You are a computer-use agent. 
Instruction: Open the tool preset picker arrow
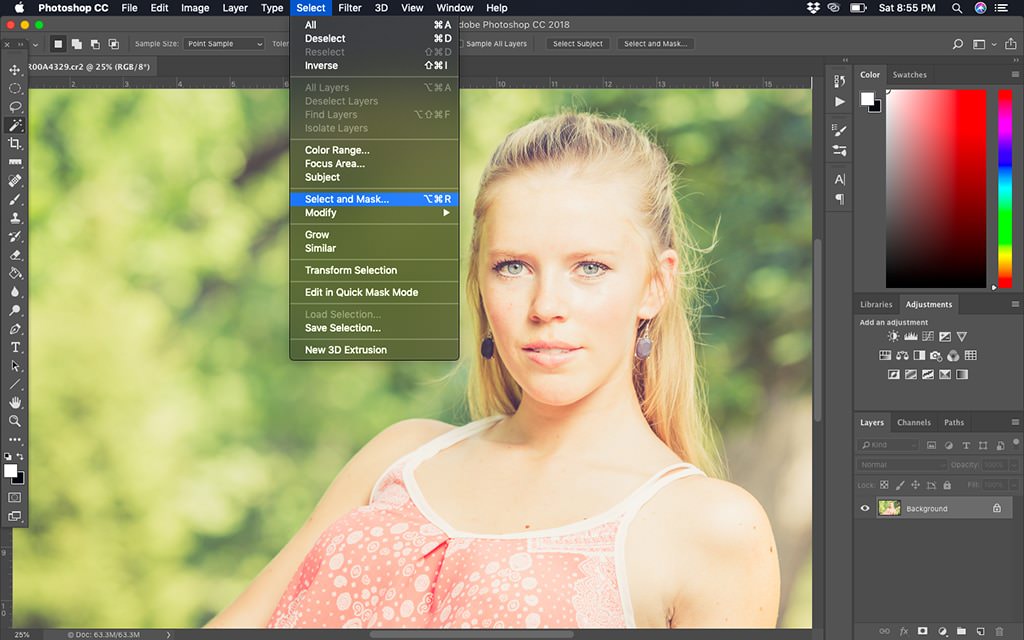coord(35,44)
